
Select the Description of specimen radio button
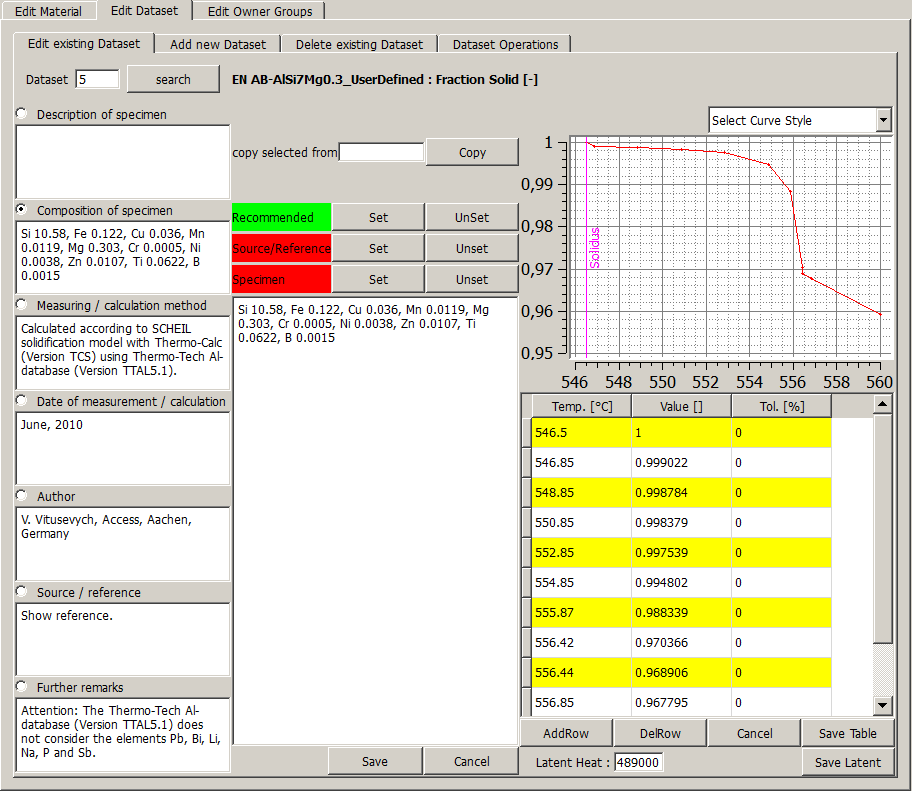pyautogui.click(x=22, y=114)
